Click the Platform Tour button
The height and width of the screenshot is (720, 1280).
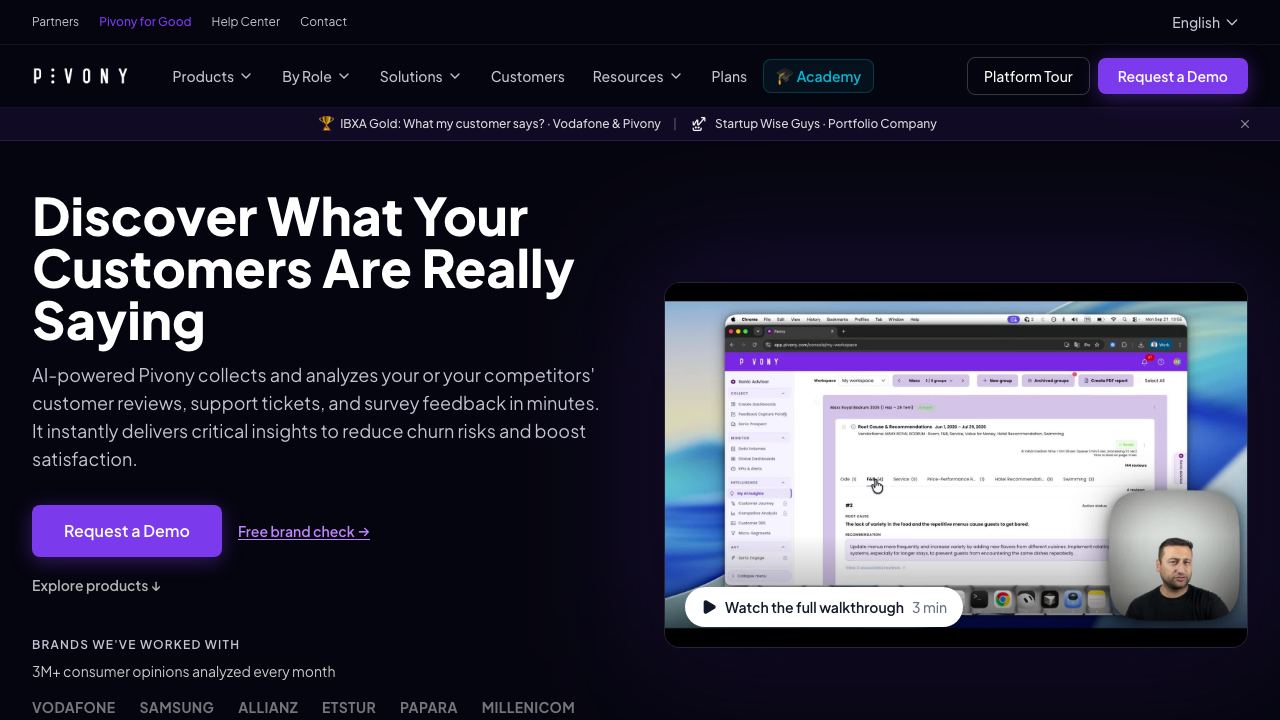(1028, 76)
